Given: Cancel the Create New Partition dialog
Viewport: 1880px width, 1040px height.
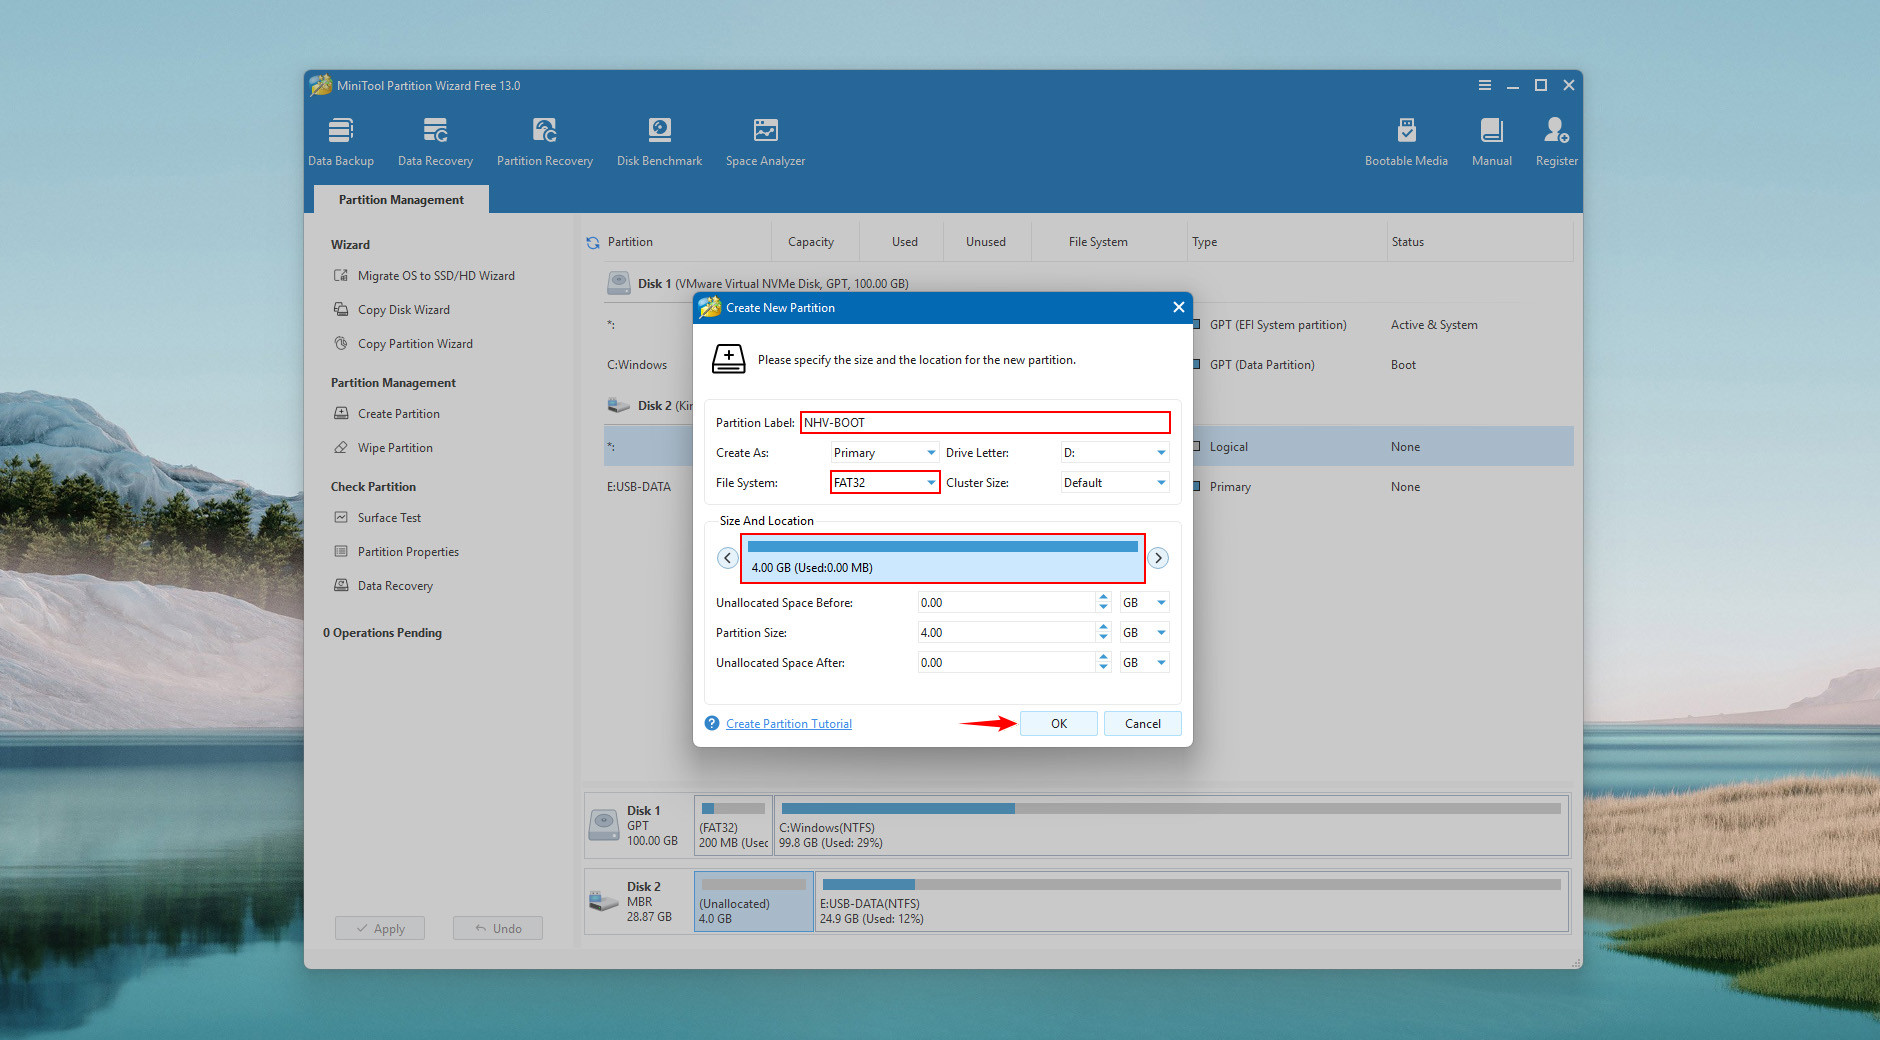Looking at the screenshot, I should click(x=1142, y=724).
